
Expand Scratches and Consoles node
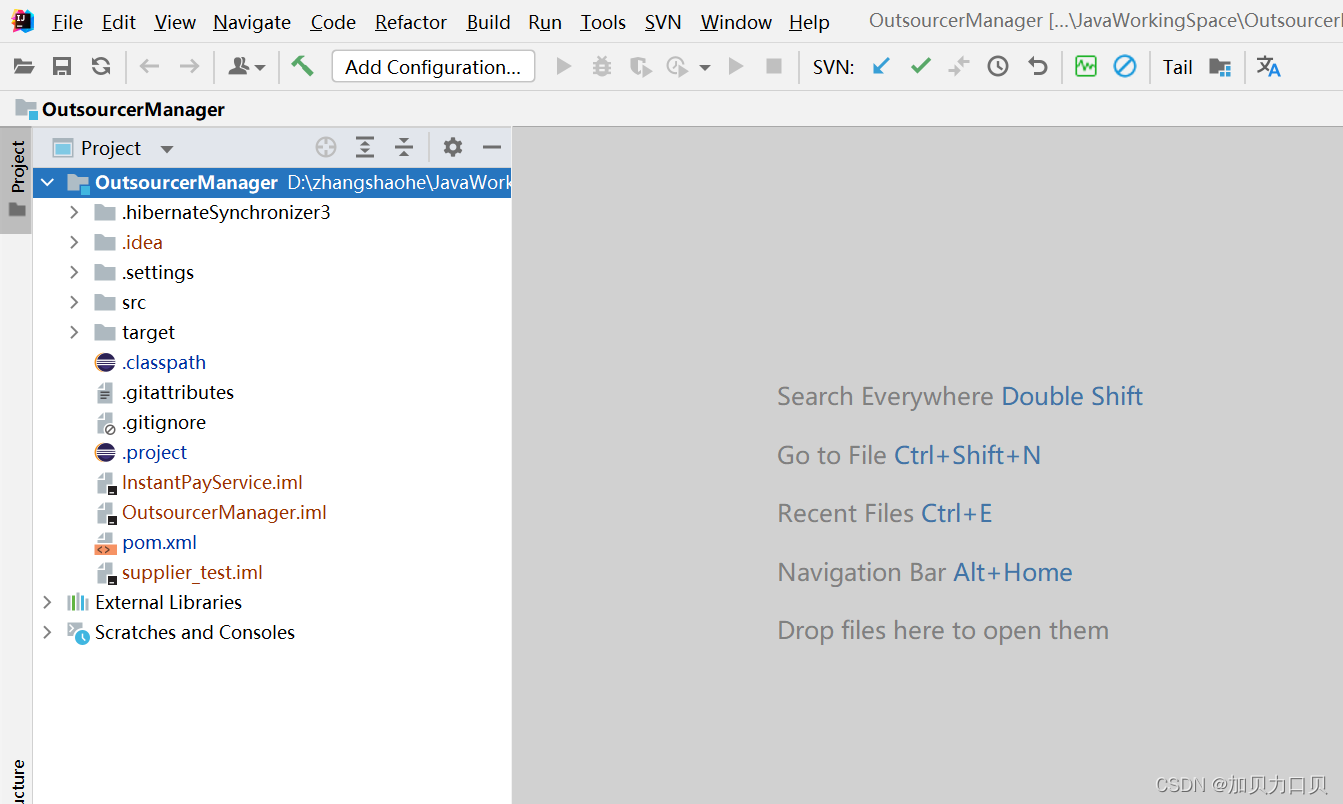point(47,633)
